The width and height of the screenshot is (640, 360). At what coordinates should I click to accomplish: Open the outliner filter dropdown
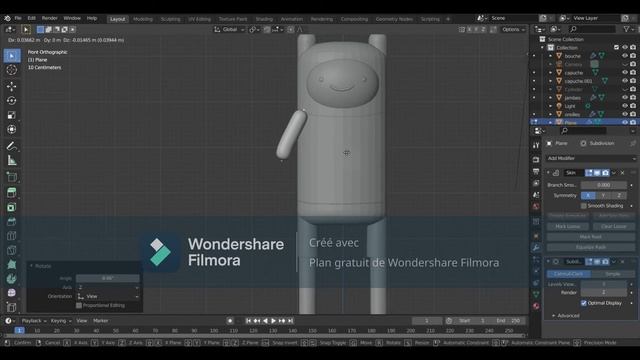629,29
